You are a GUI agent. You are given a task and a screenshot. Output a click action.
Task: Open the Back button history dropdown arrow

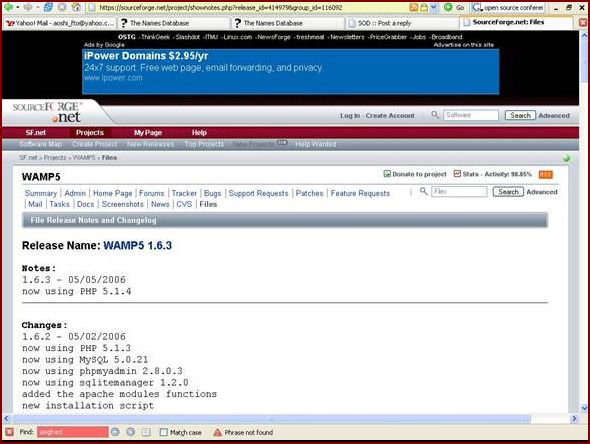pos(18,7)
